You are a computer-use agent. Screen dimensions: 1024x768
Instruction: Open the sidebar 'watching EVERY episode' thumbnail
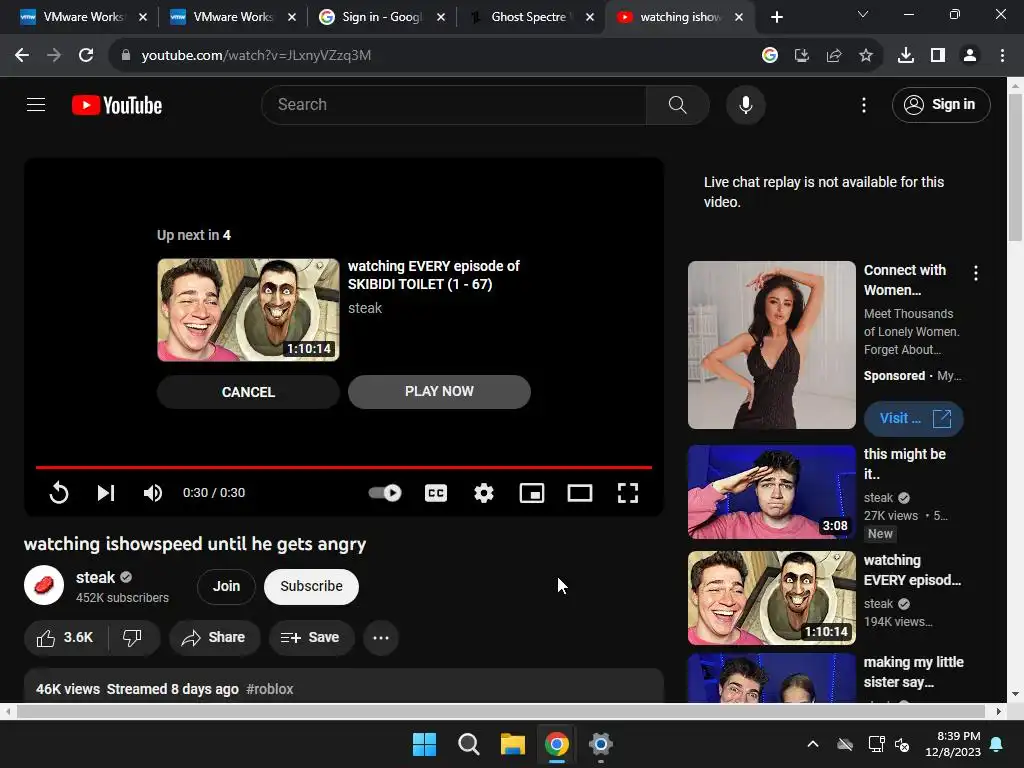click(772, 598)
